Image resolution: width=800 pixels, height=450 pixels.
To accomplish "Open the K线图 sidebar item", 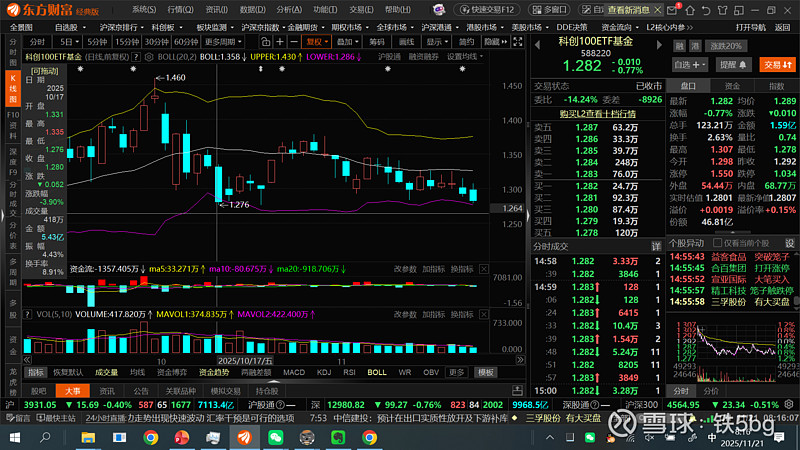I will point(13,88).
